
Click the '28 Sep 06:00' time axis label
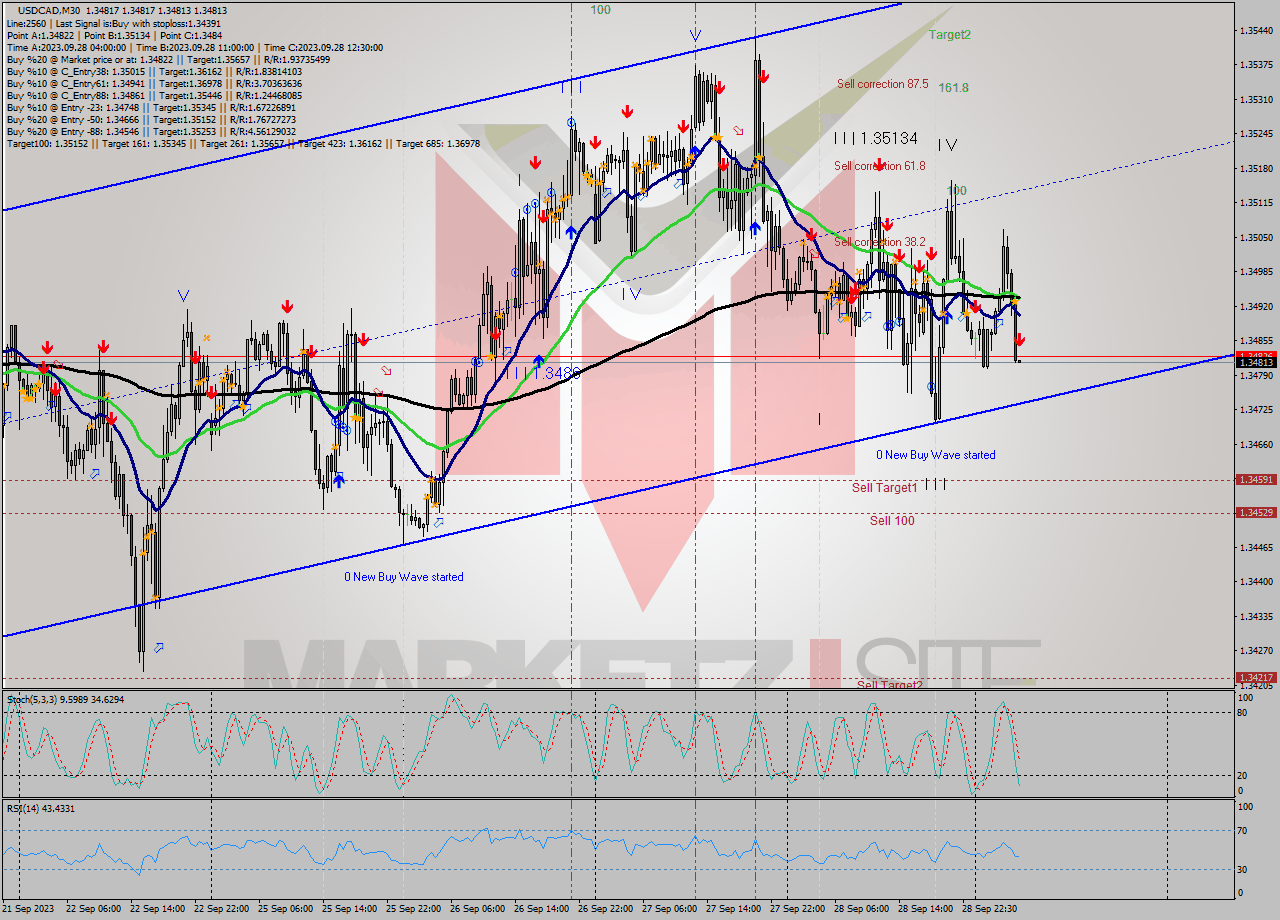click(x=862, y=909)
